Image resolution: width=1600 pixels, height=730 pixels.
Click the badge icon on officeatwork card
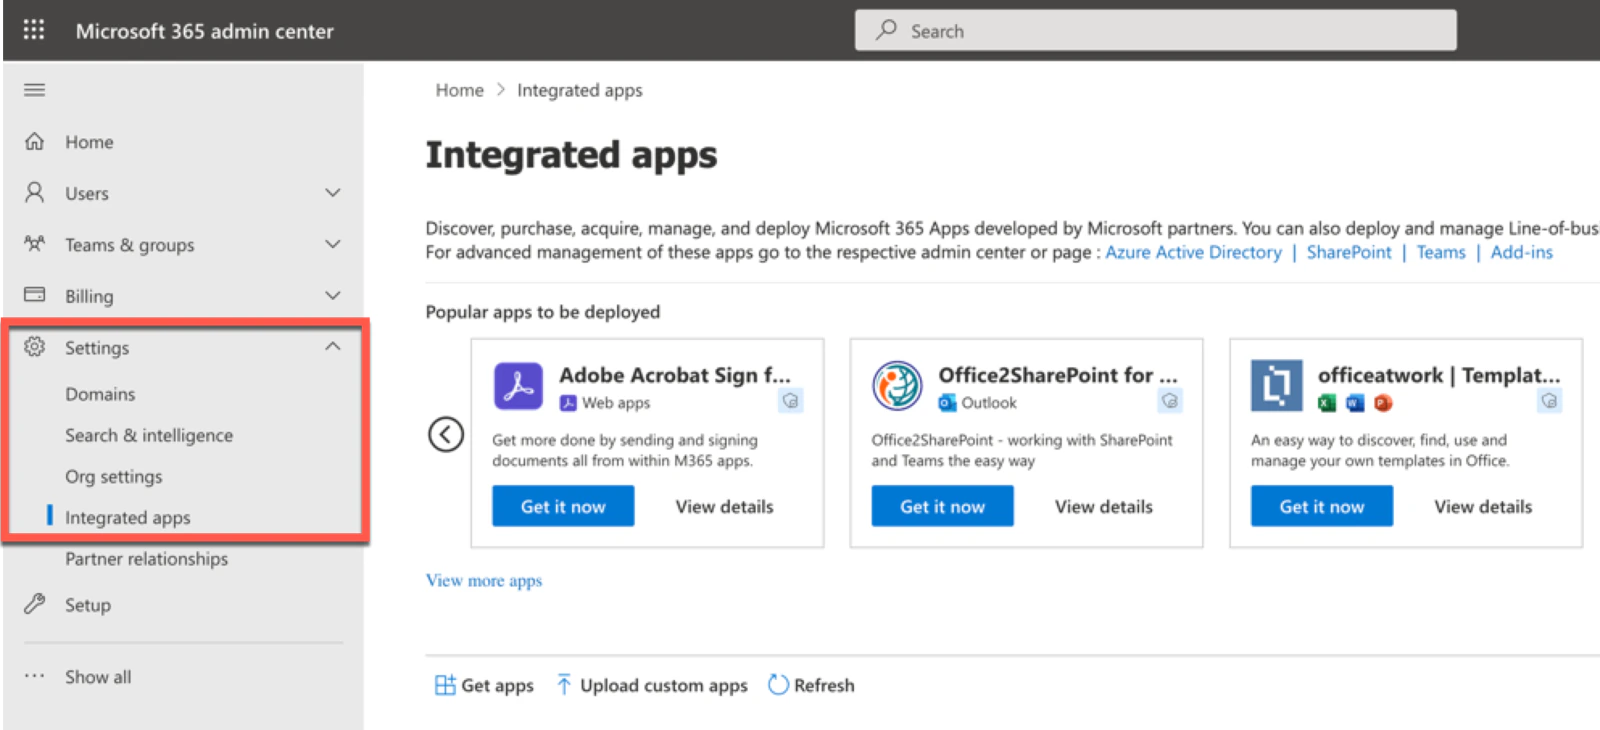pyautogui.click(x=1549, y=401)
